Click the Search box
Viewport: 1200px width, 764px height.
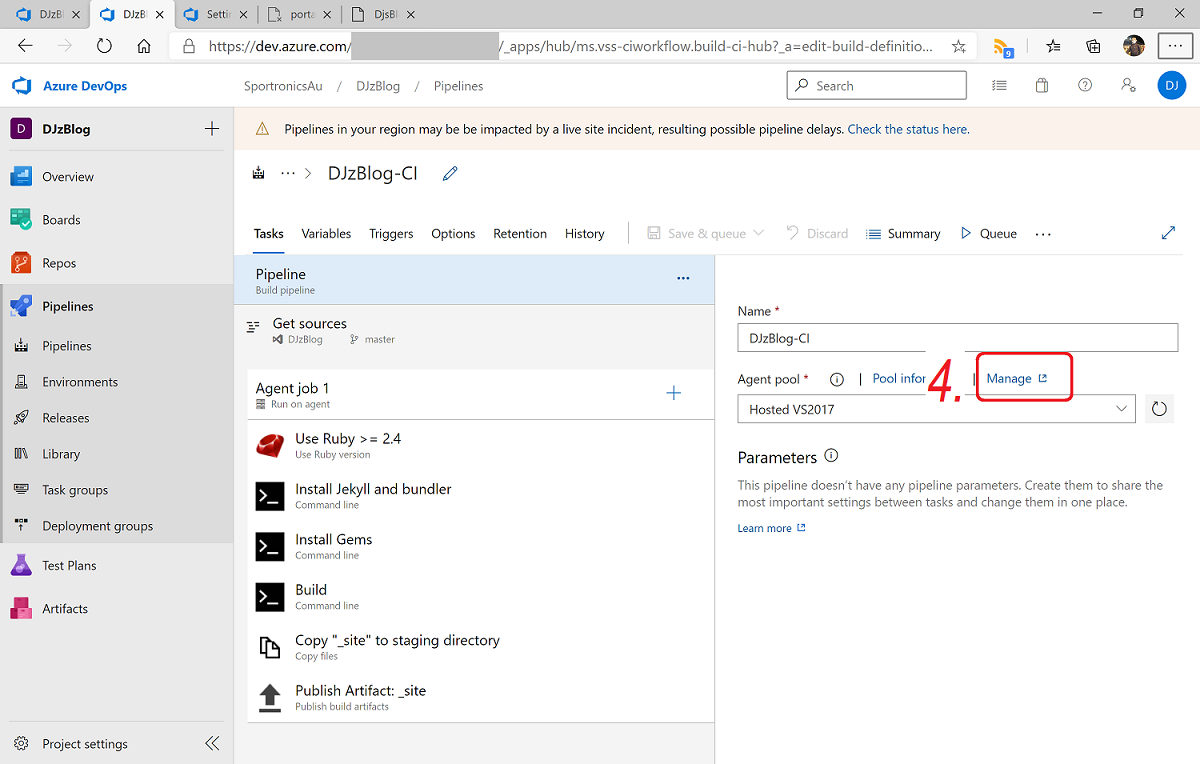point(877,86)
